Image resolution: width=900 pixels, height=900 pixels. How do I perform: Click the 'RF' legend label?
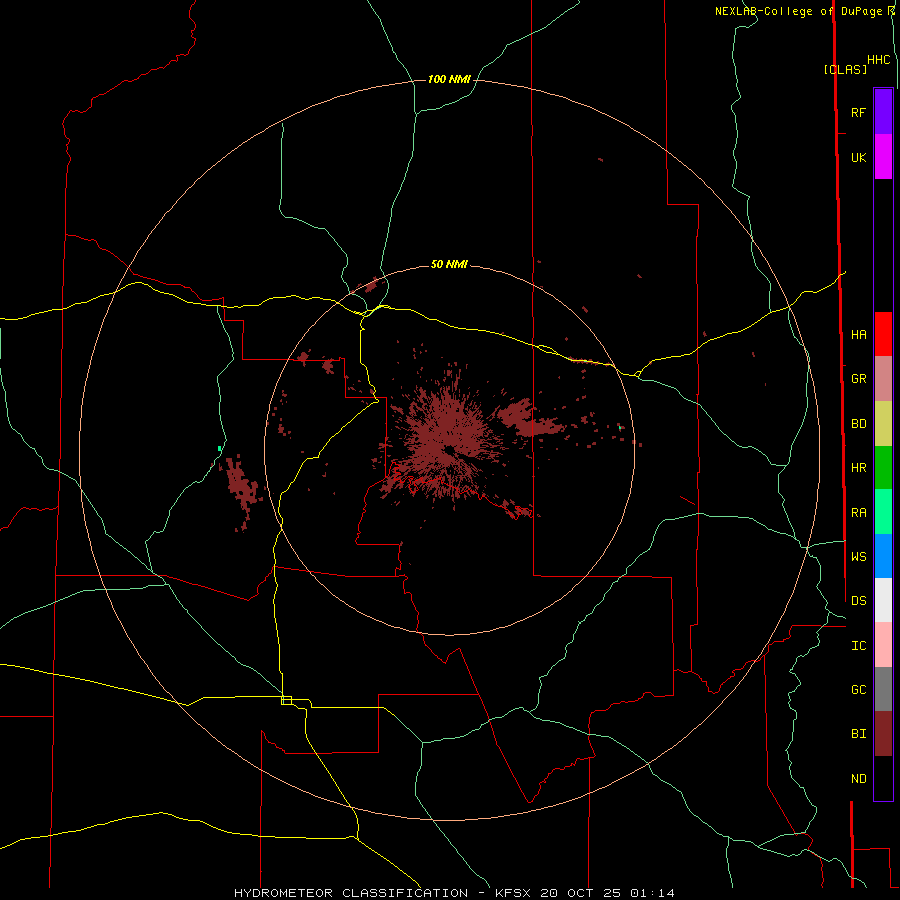pos(858,112)
